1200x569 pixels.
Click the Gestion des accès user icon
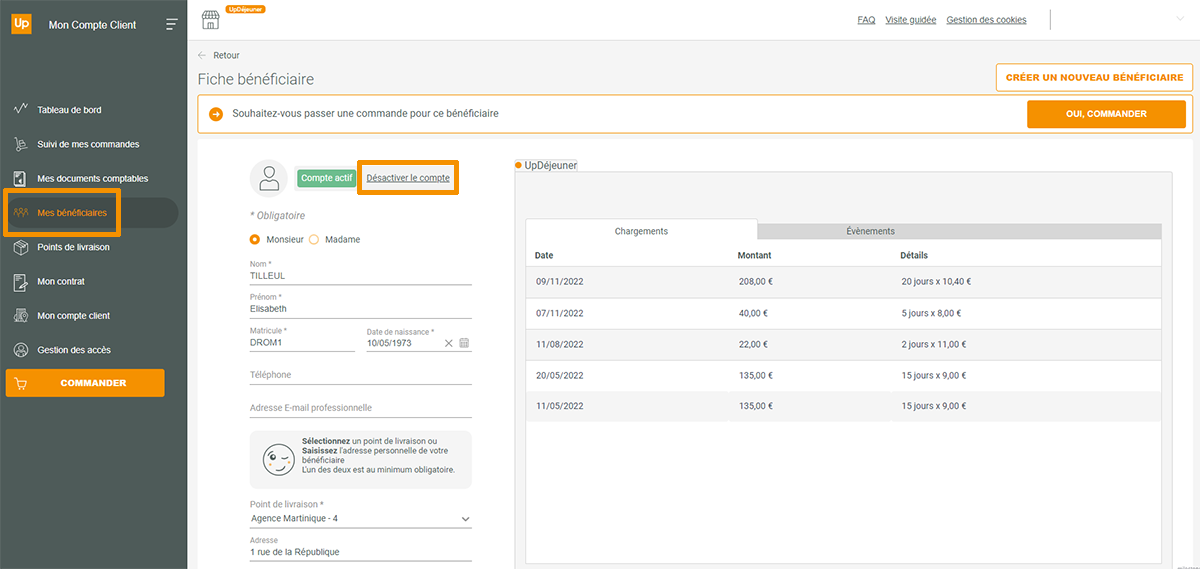coord(20,350)
